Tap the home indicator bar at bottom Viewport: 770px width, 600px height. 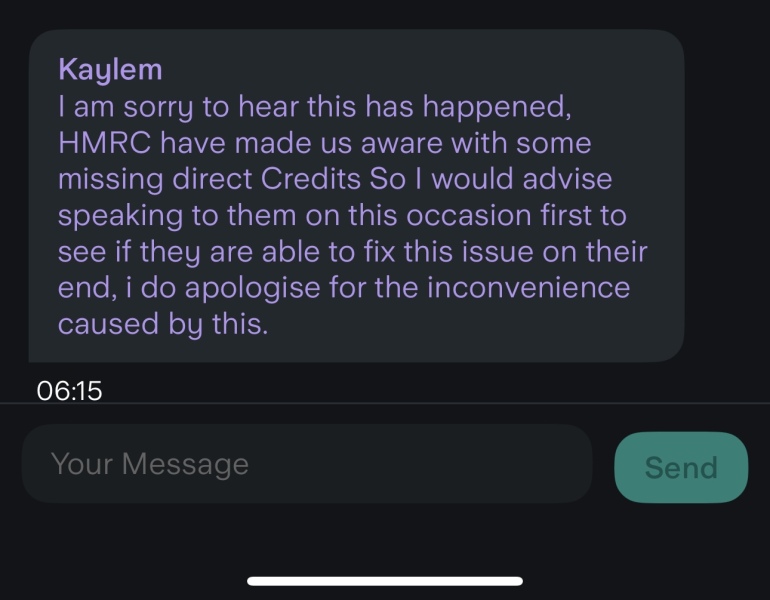[x=385, y=580]
